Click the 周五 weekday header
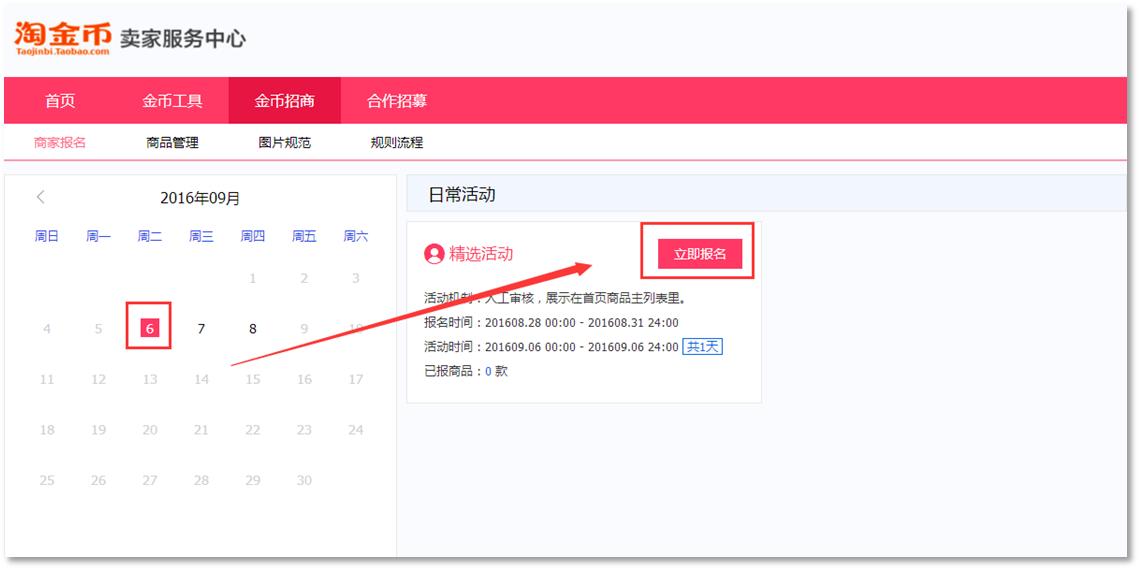This screenshot has height=570, width=1140. 304,236
